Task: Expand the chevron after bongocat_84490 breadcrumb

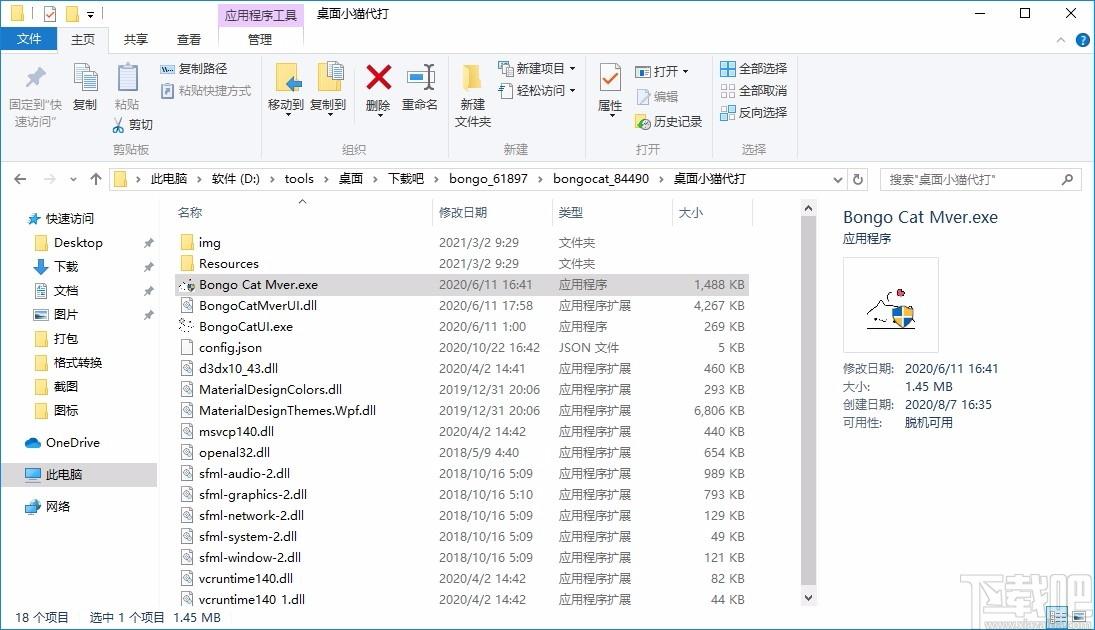Action: tap(661, 180)
